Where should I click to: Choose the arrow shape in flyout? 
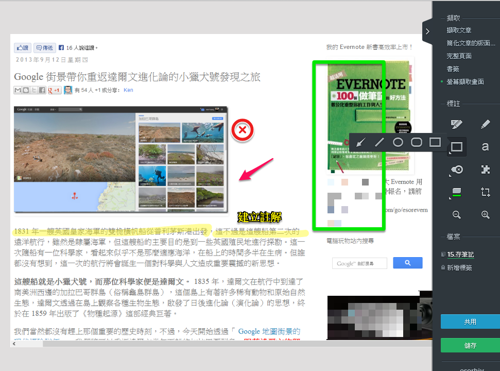pos(360,143)
